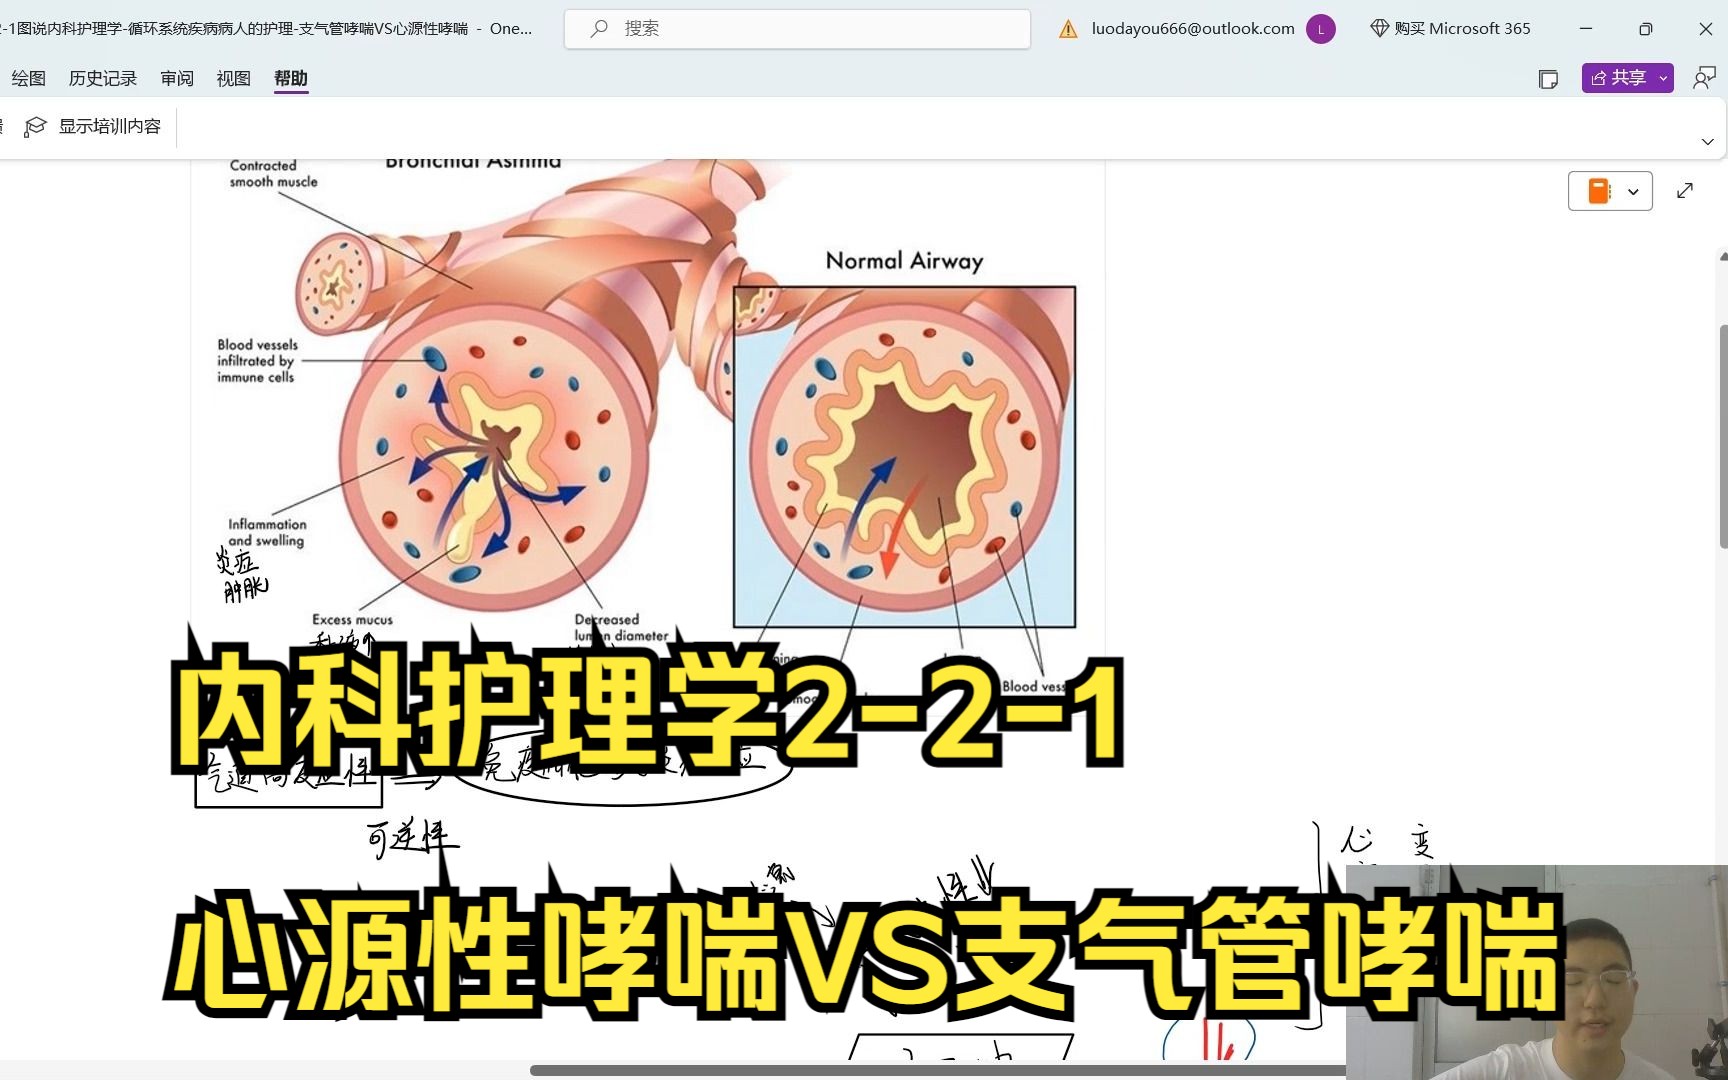Click 'Inflammation and swelling' label
Image resolution: width=1728 pixels, height=1080 pixels.
click(267, 532)
